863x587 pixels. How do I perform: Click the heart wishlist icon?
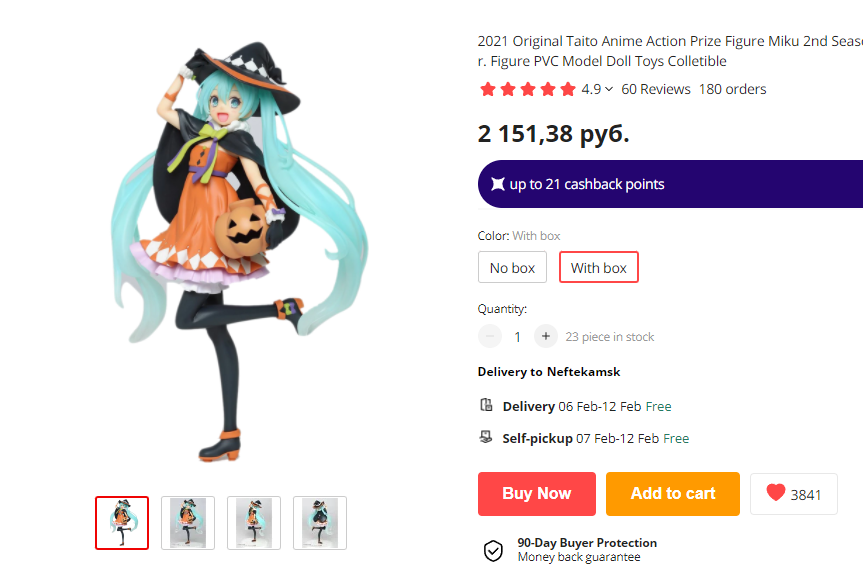tap(776, 493)
